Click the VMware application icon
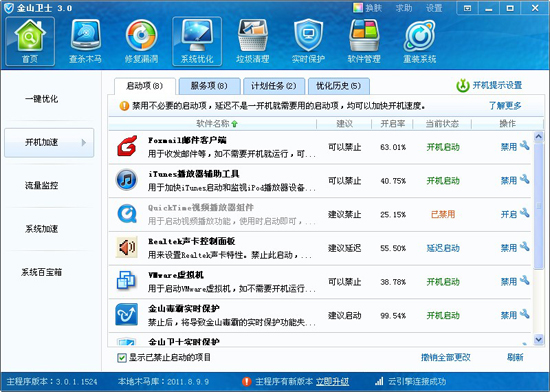The image size is (550, 392). [x=126, y=281]
